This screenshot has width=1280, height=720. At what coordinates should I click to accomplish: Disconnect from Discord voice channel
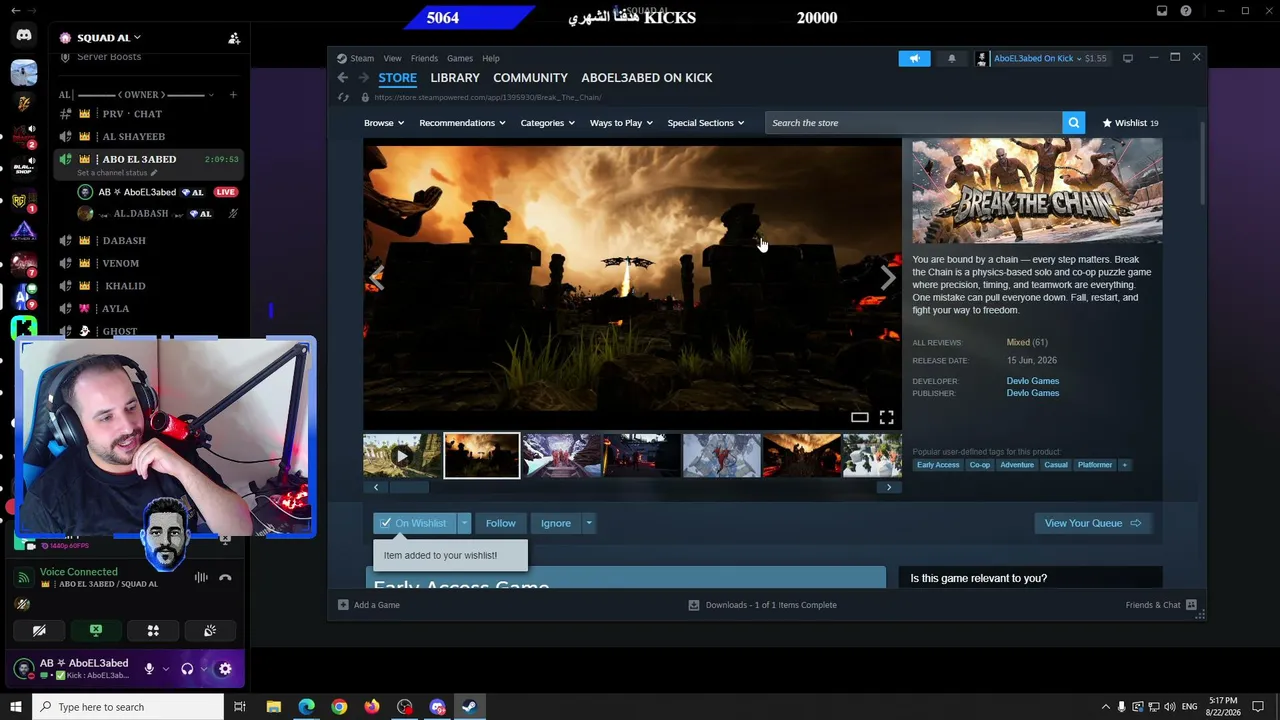pyautogui.click(x=225, y=577)
